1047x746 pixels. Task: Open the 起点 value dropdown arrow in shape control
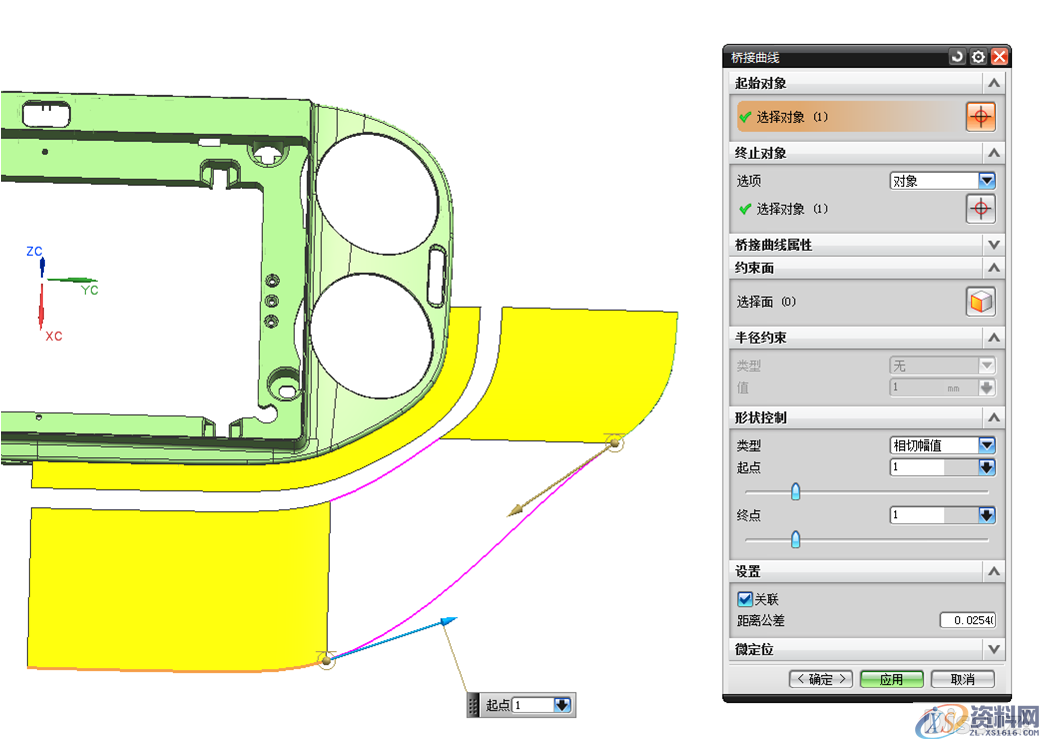[x=987, y=467]
